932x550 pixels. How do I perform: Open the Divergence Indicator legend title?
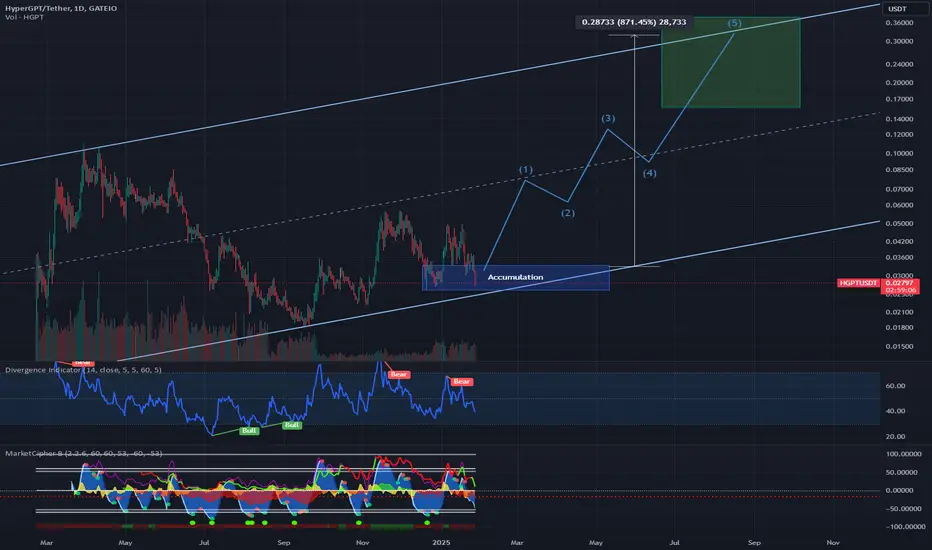(83, 370)
